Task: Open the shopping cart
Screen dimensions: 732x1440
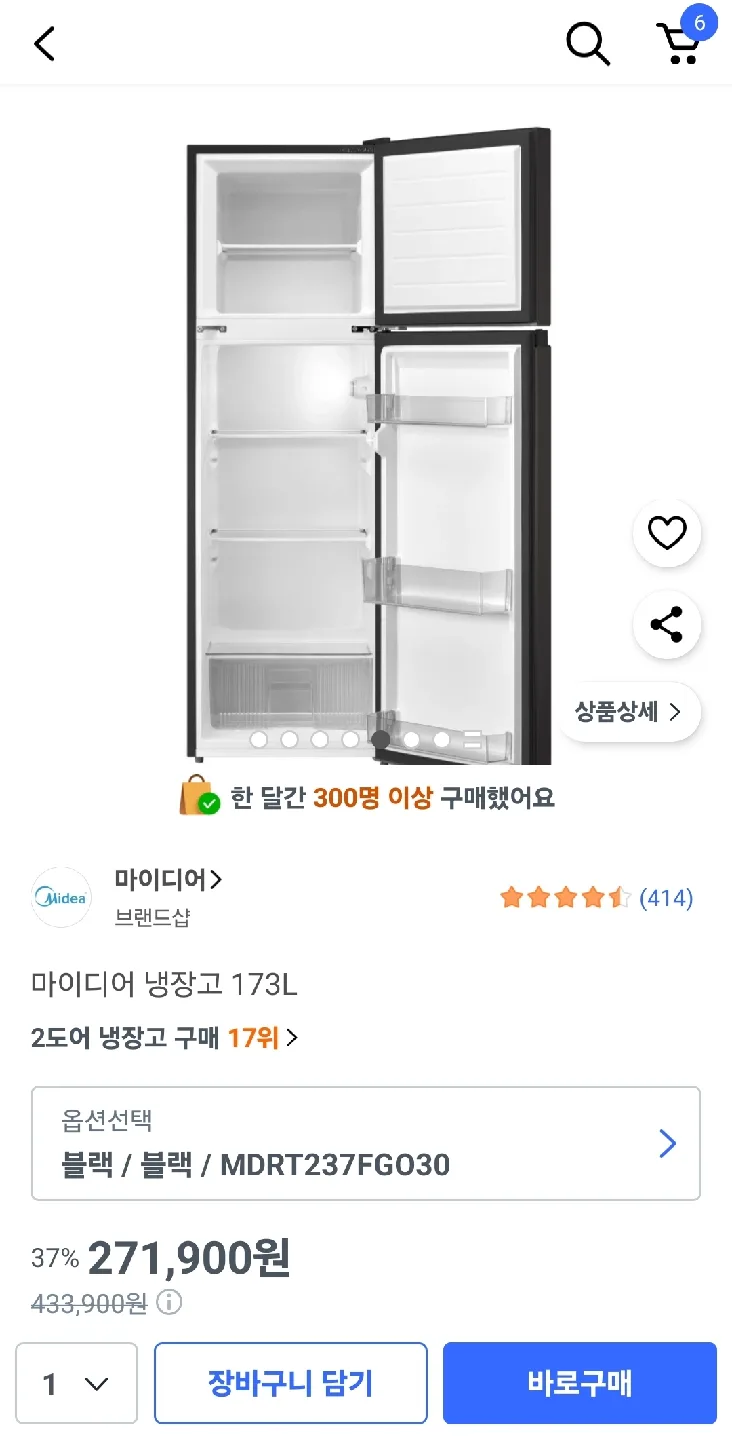Action: pos(680,44)
